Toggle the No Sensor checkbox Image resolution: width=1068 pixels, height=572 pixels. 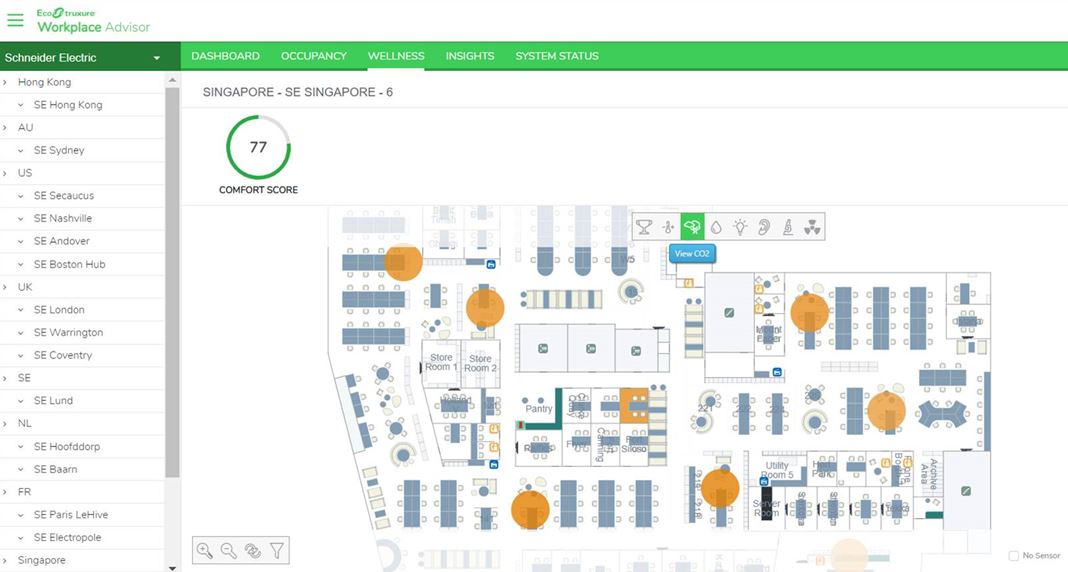coord(1013,556)
